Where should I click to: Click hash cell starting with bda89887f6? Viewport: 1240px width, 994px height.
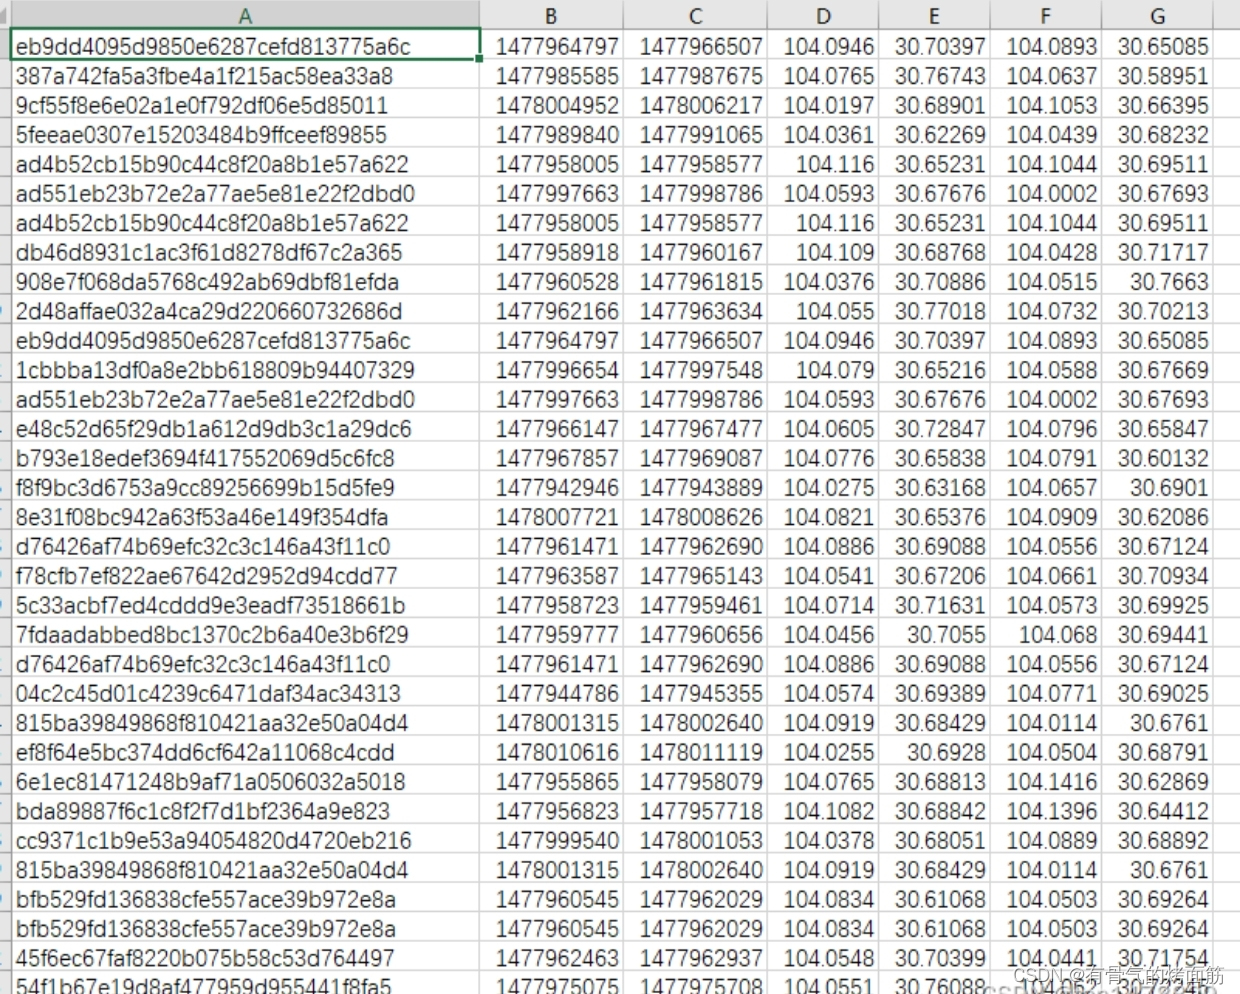pos(245,811)
